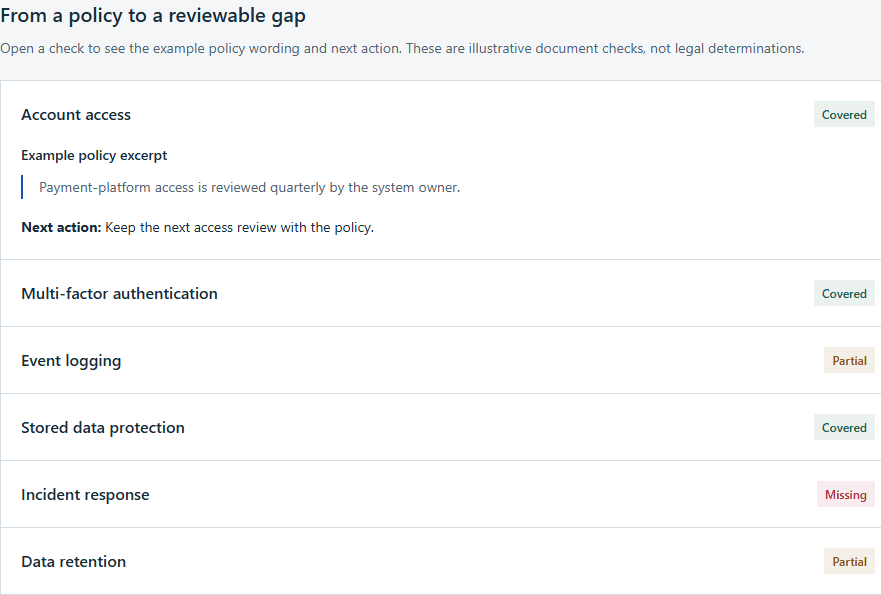The width and height of the screenshot is (881, 595).
Task: Click the Covered badge for Account access
Action: [x=844, y=115]
